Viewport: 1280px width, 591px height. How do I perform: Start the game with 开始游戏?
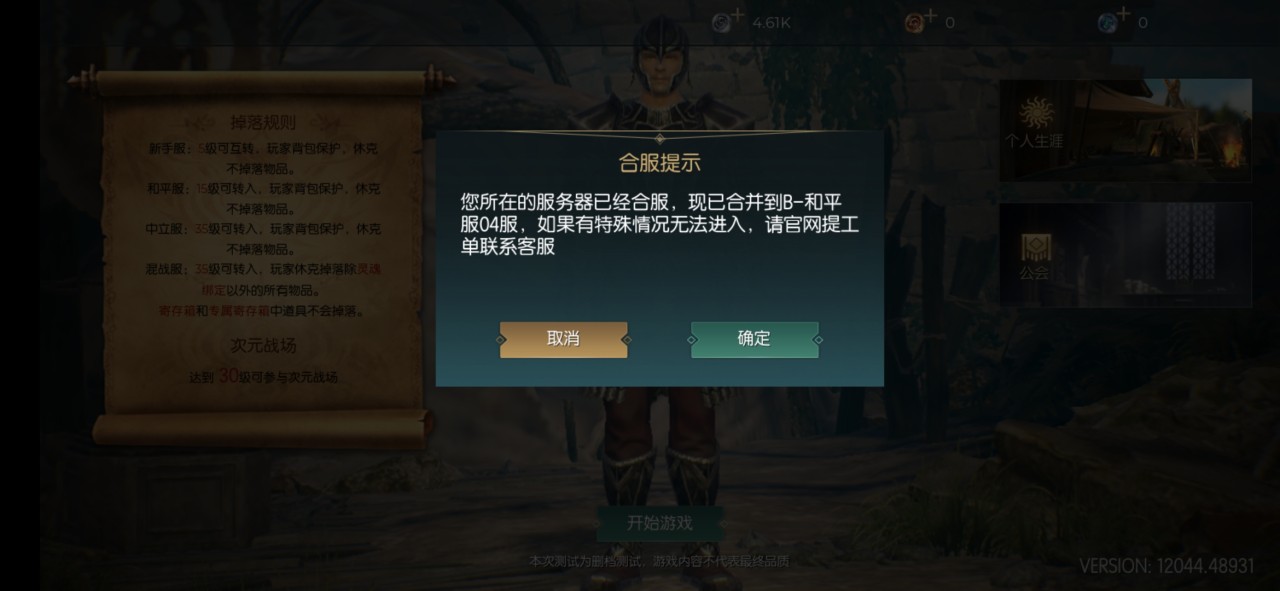click(659, 523)
